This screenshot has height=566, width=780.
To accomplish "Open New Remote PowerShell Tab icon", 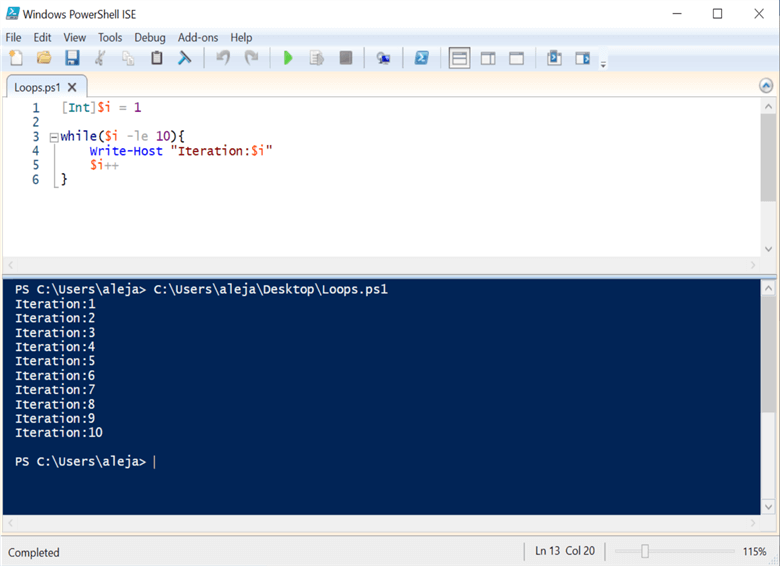I will (383, 59).
